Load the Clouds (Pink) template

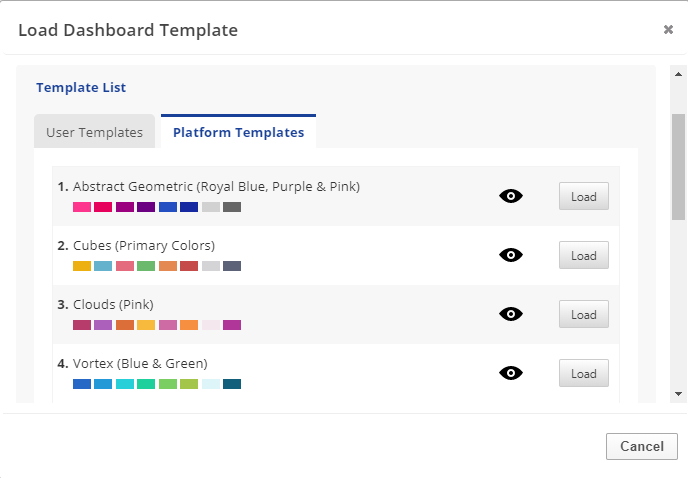point(583,315)
